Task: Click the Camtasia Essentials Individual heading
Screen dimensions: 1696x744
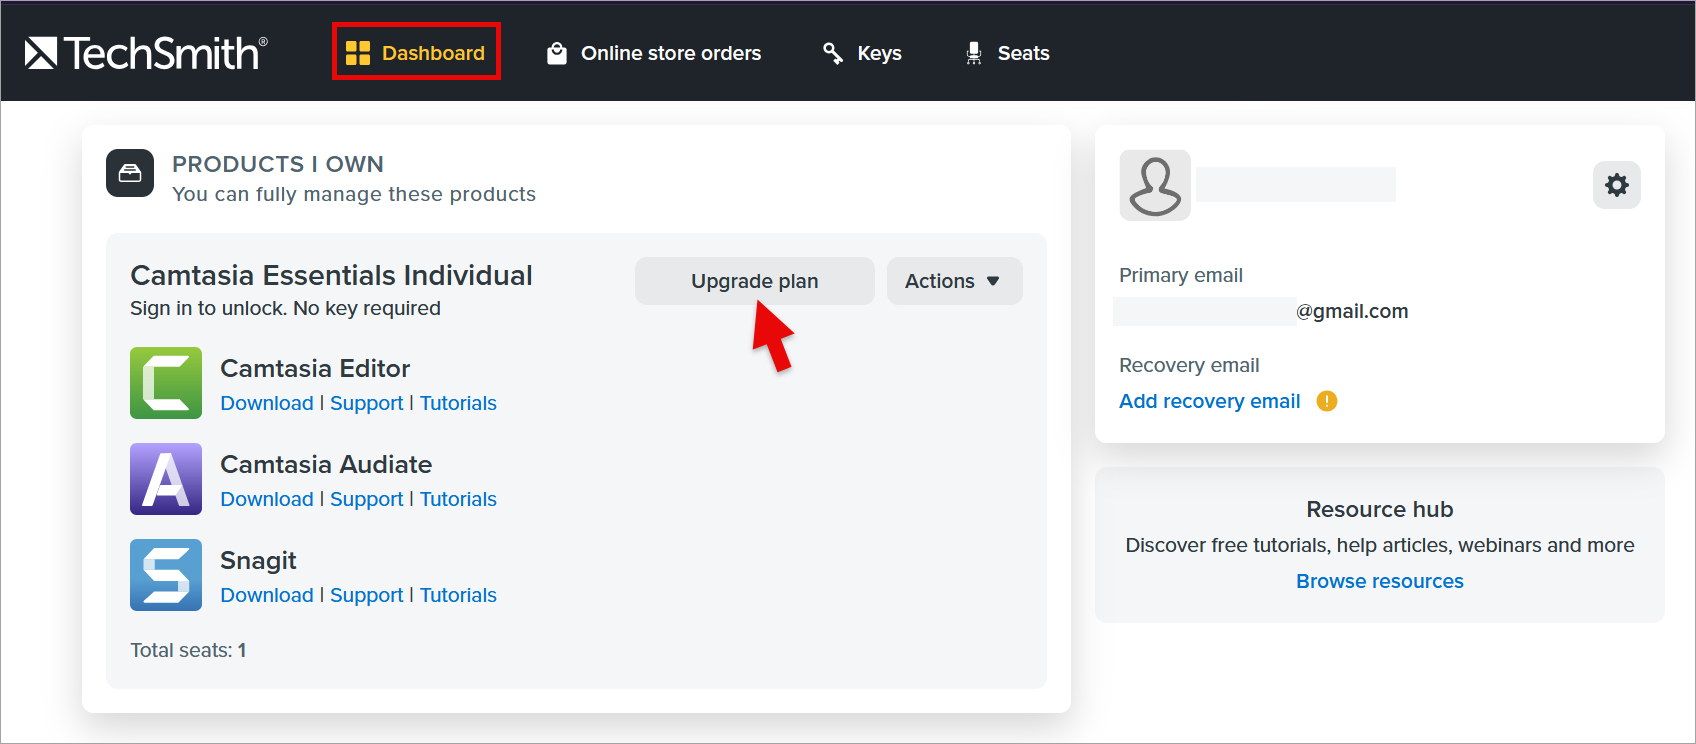Action: [331, 275]
